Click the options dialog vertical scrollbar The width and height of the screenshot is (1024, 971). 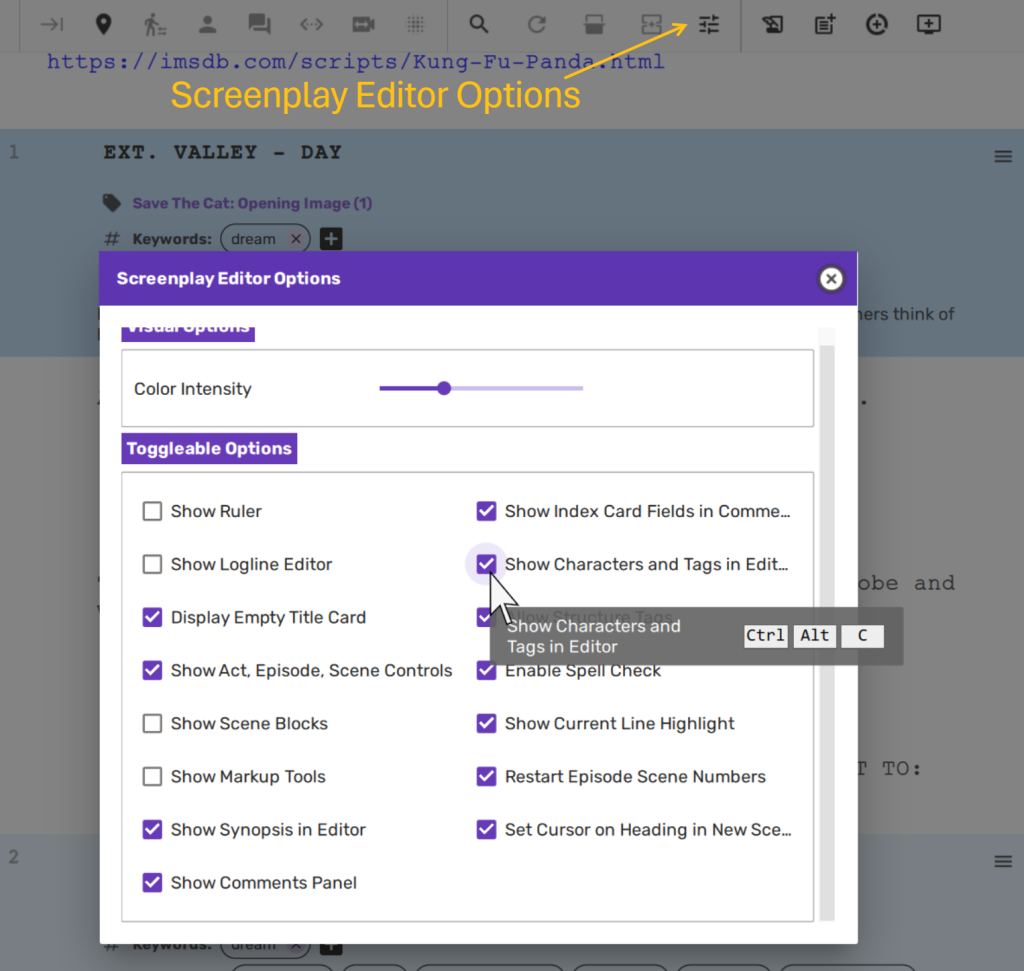[x=826, y=620]
